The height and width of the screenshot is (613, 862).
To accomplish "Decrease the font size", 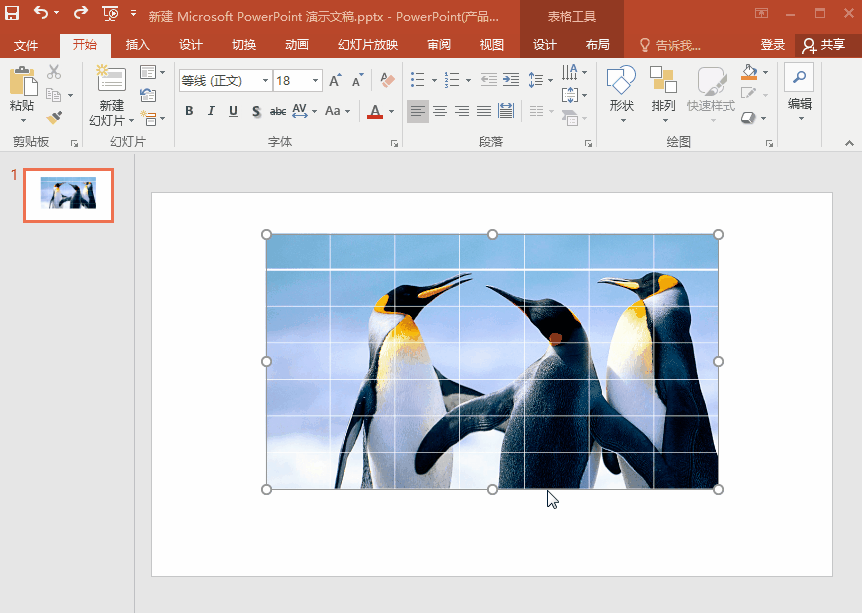I will point(357,81).
